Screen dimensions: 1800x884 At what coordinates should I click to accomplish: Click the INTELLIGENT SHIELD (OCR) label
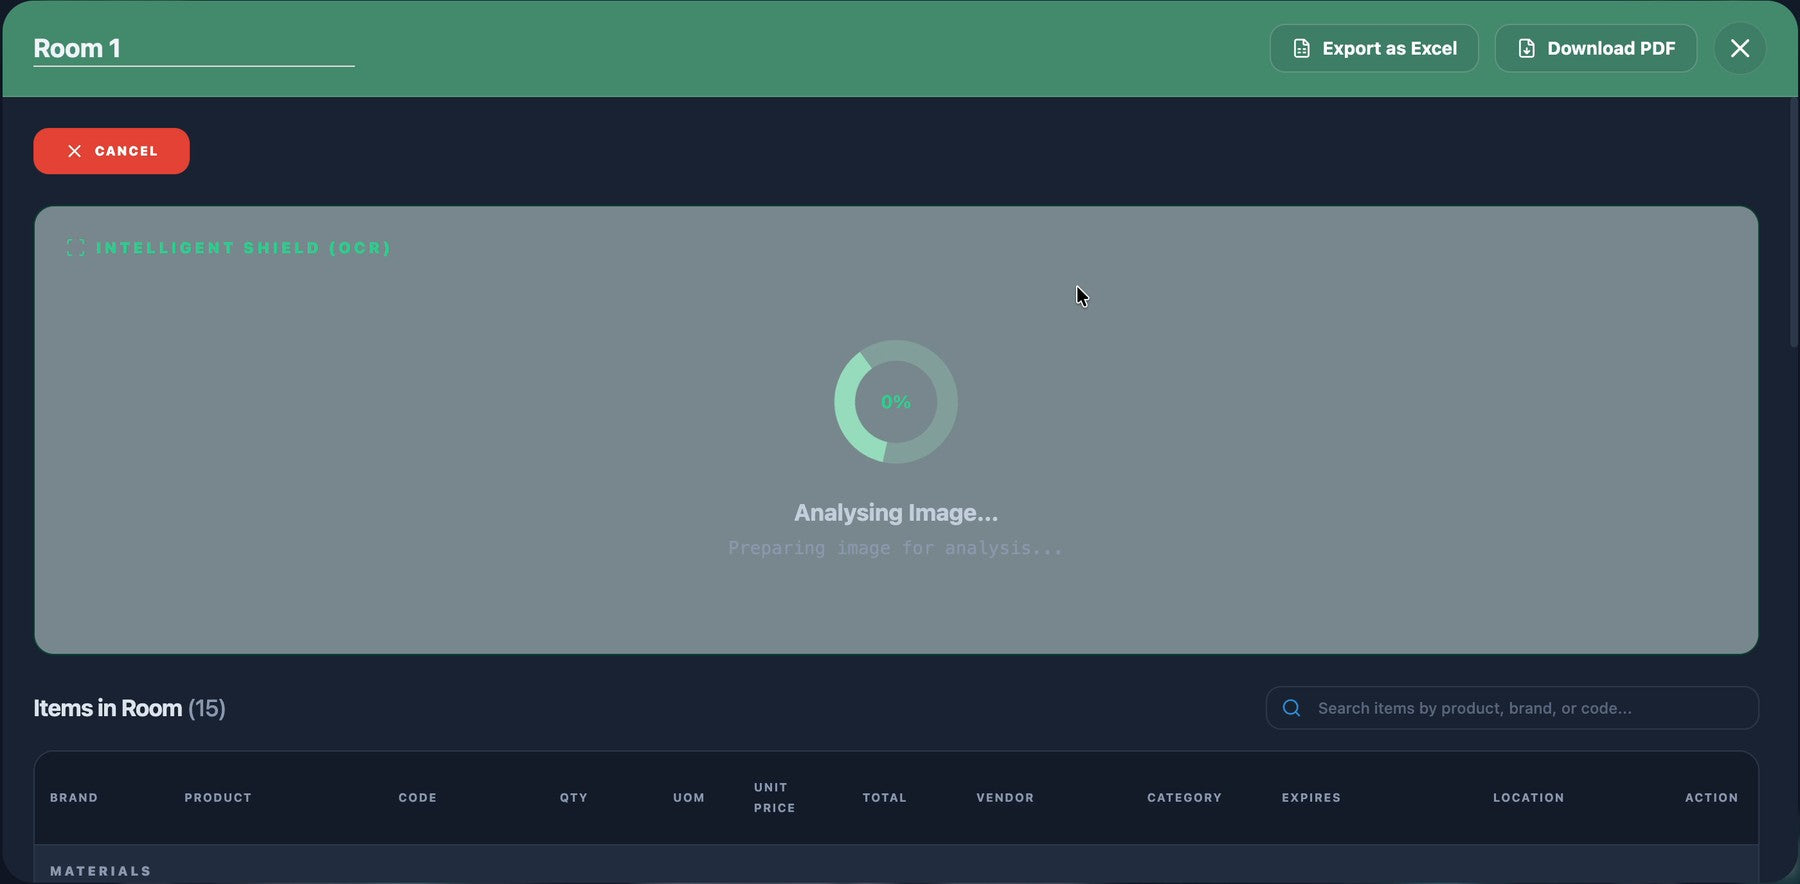click(243, 248)
